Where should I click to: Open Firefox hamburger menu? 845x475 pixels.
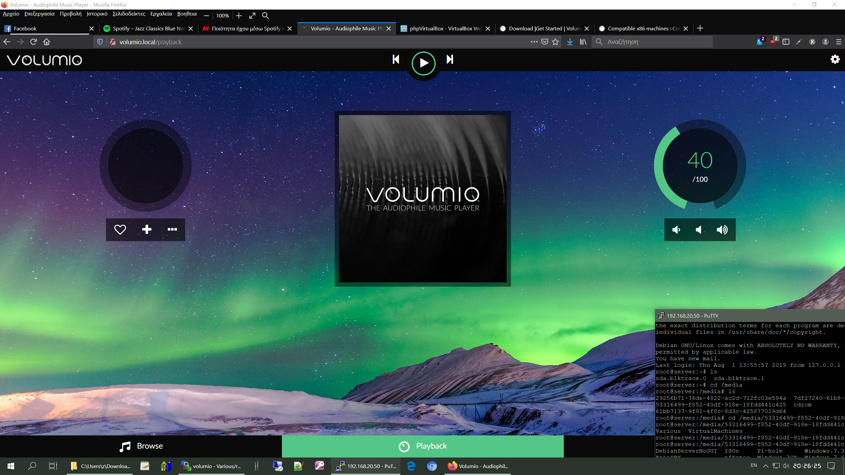[839, 42]
